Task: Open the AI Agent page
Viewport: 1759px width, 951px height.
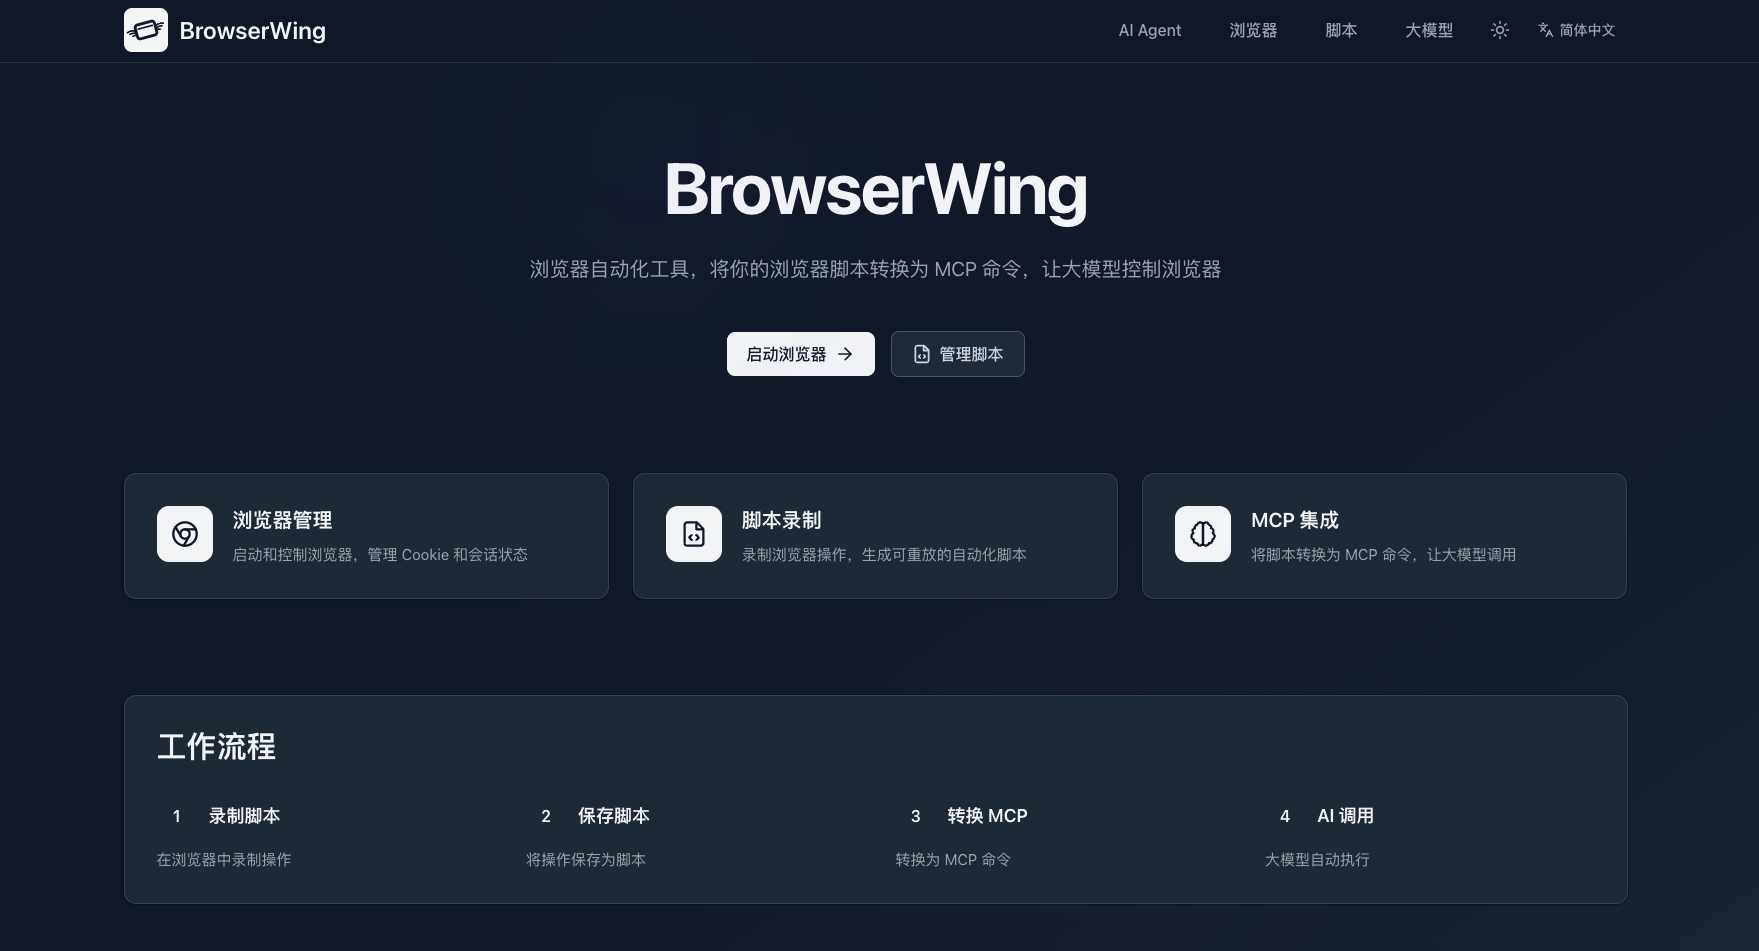Action: tap(1149, 30)
